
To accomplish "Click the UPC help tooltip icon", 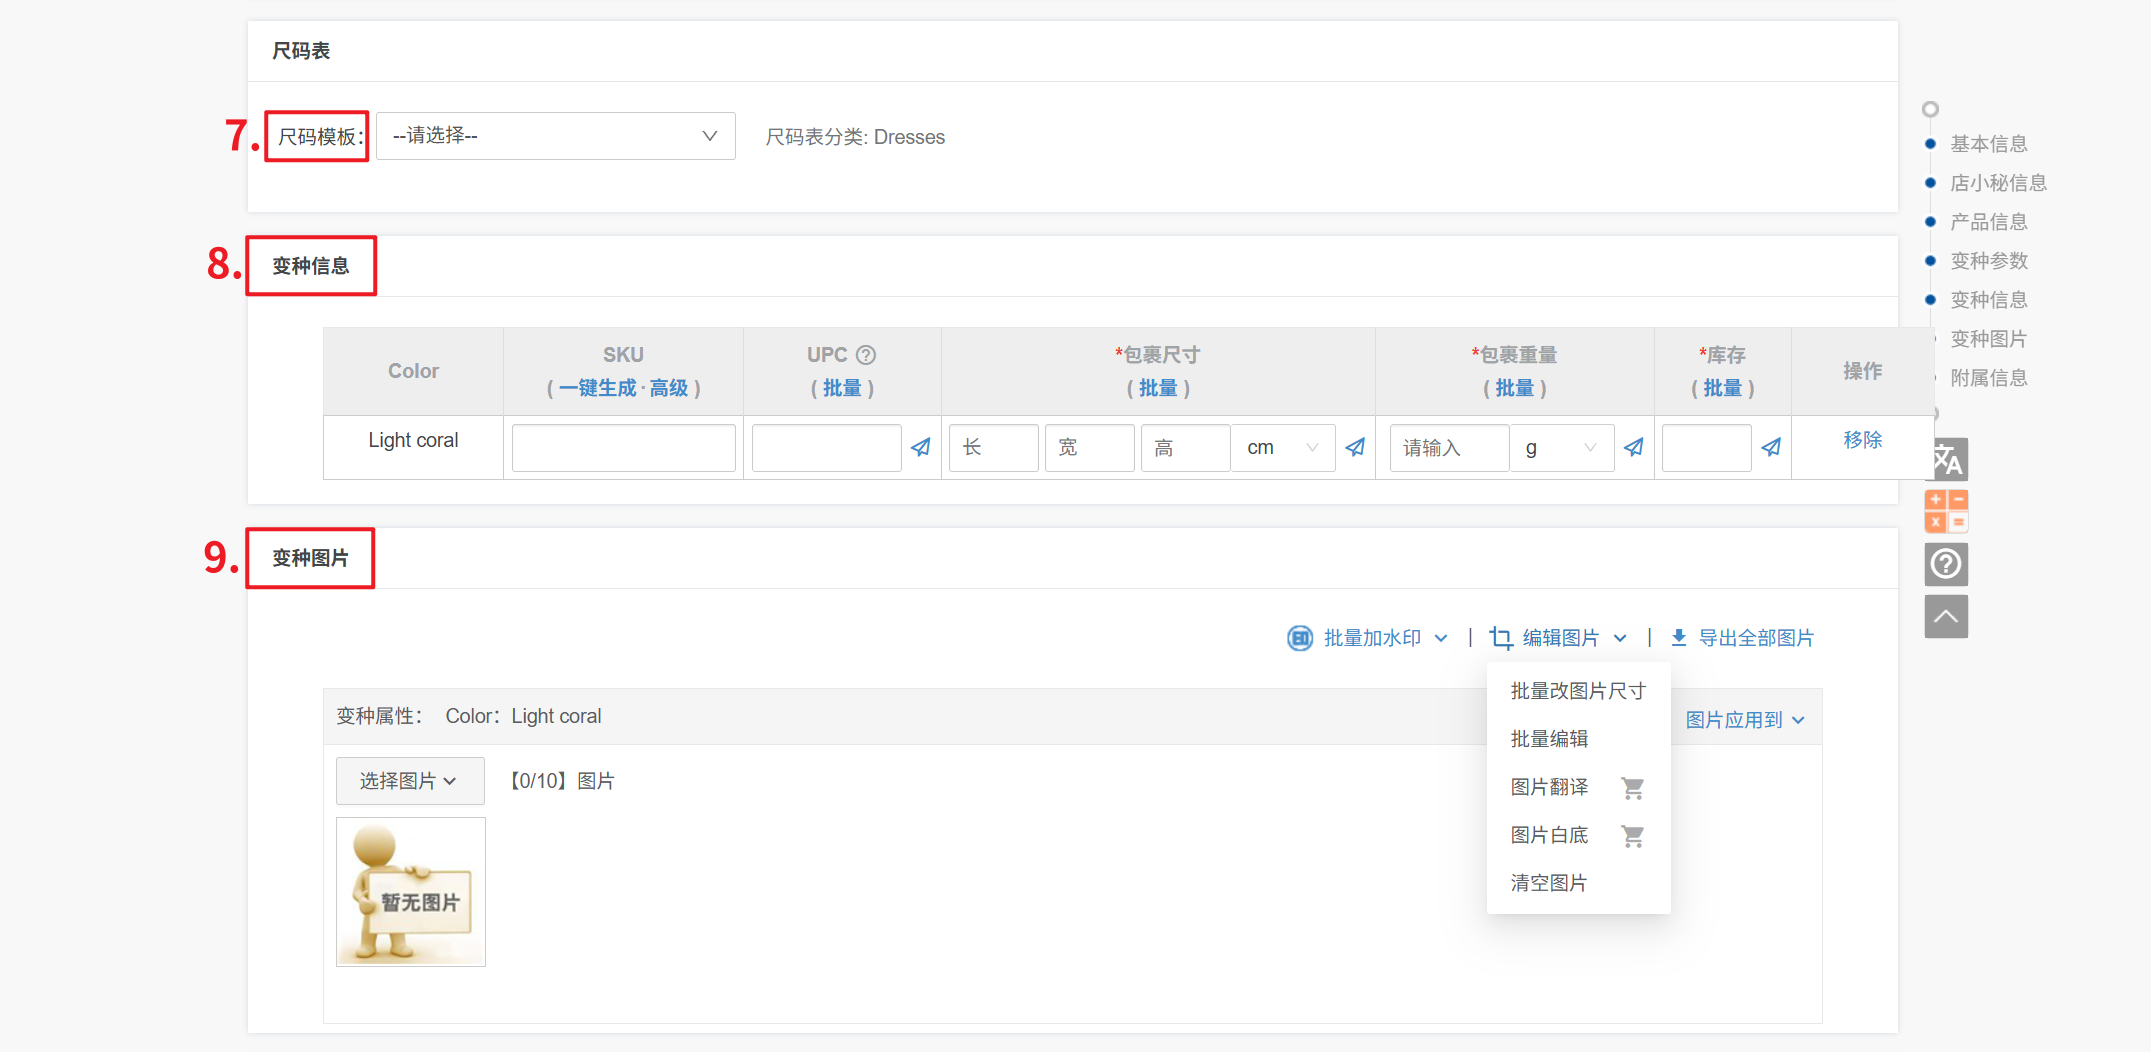I will coord(866,355).
